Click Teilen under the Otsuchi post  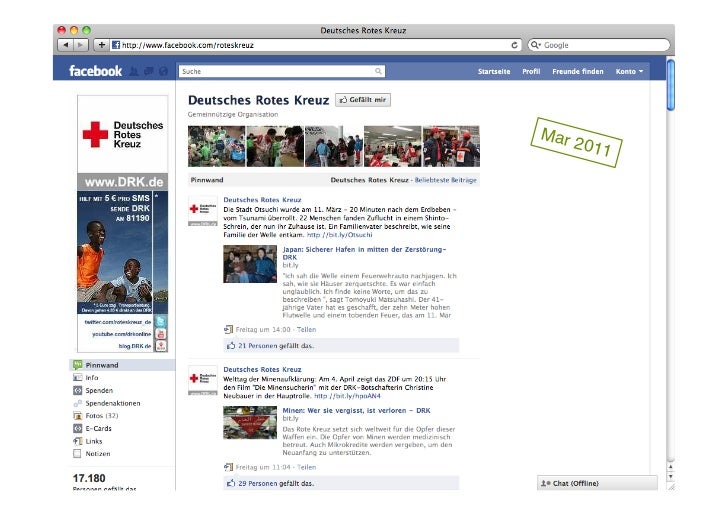(306, 329)
